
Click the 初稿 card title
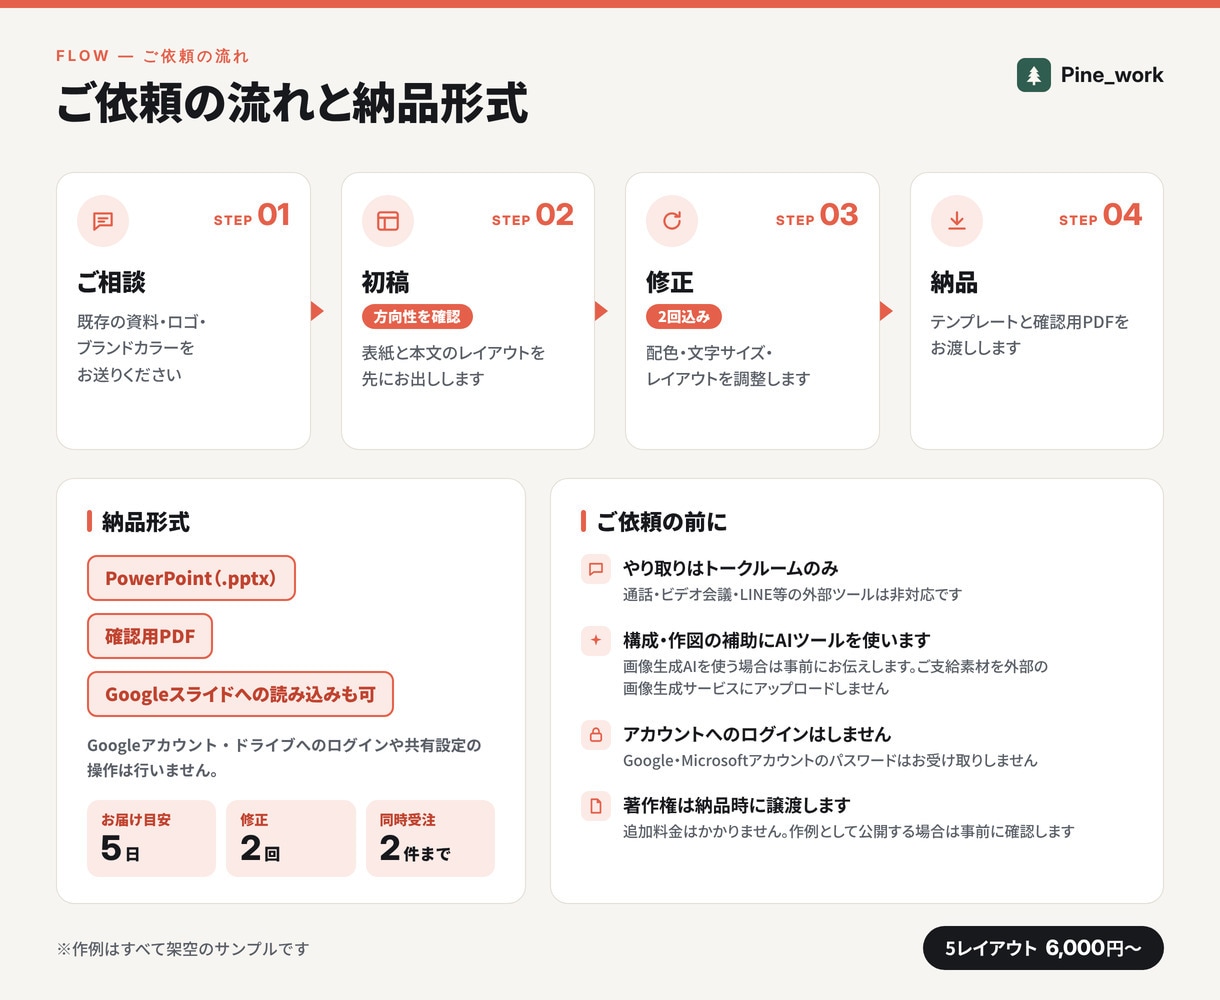386,283
